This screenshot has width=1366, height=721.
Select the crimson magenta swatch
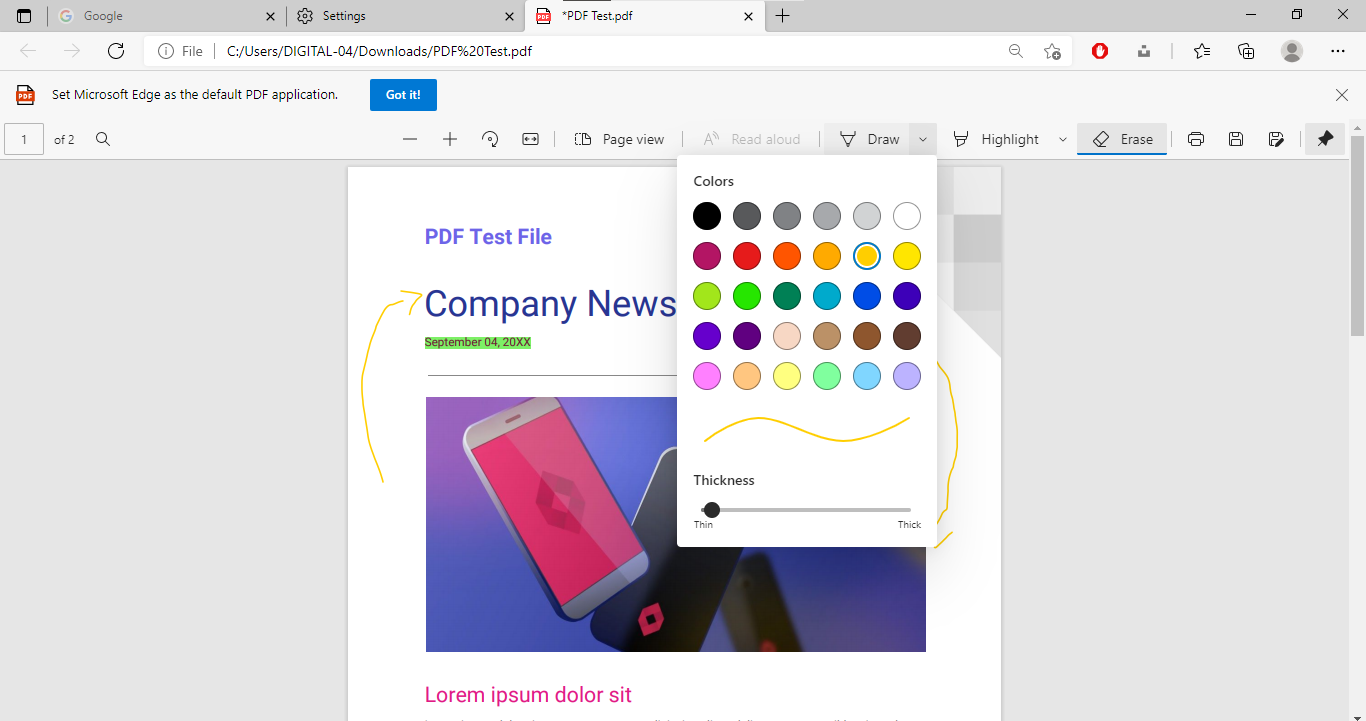(707, 256)
